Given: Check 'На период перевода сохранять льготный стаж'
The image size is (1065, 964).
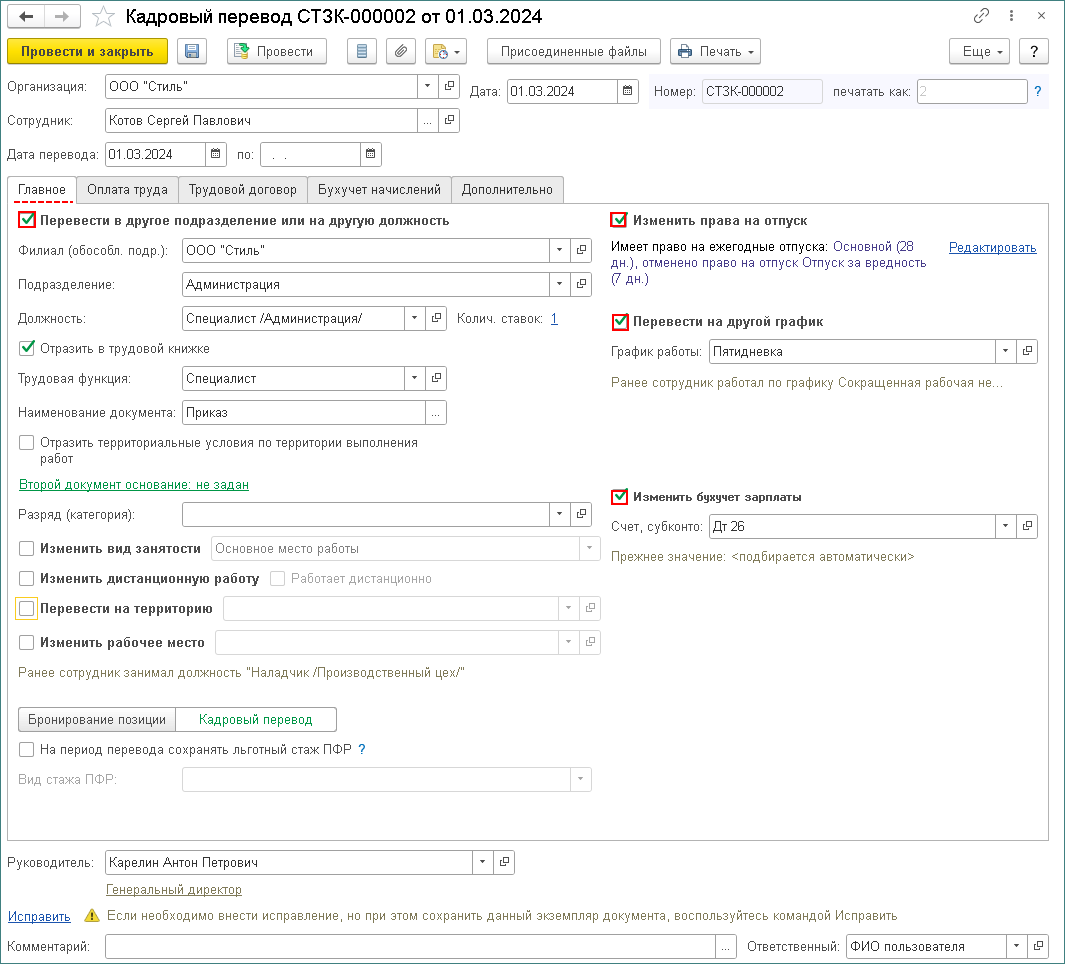Looking at the screenshot, I should [x=26, y=749].
